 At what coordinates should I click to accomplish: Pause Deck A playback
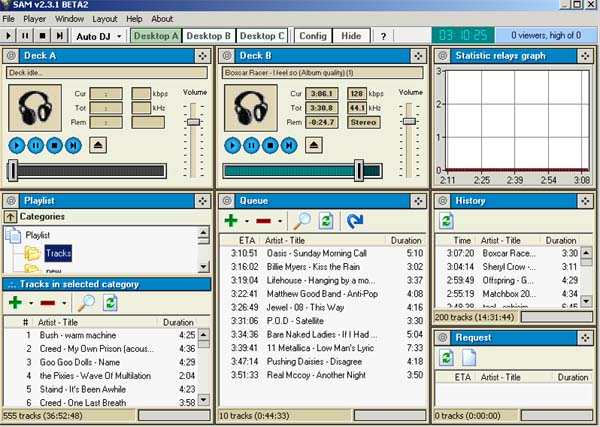pyautogui.click(x=36, y=145)
